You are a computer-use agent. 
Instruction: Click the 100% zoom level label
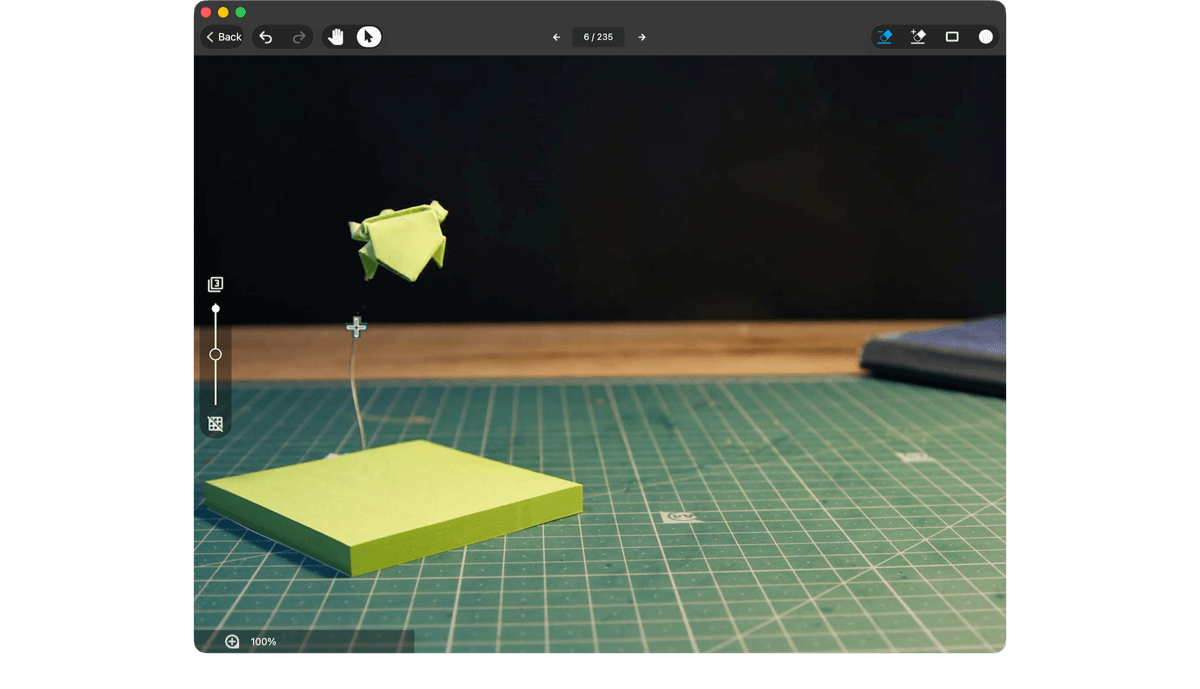click(x=262, y=642)
